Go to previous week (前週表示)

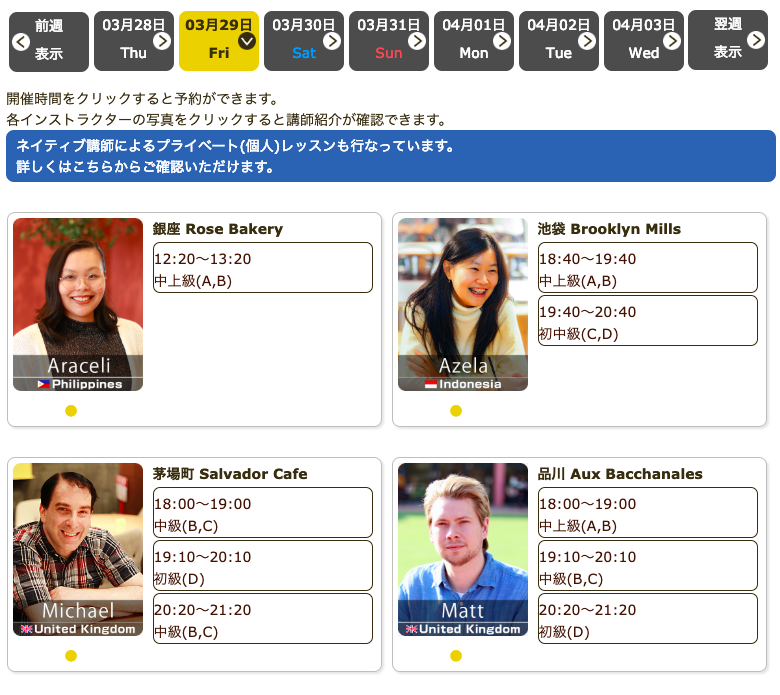click(48, 41)
